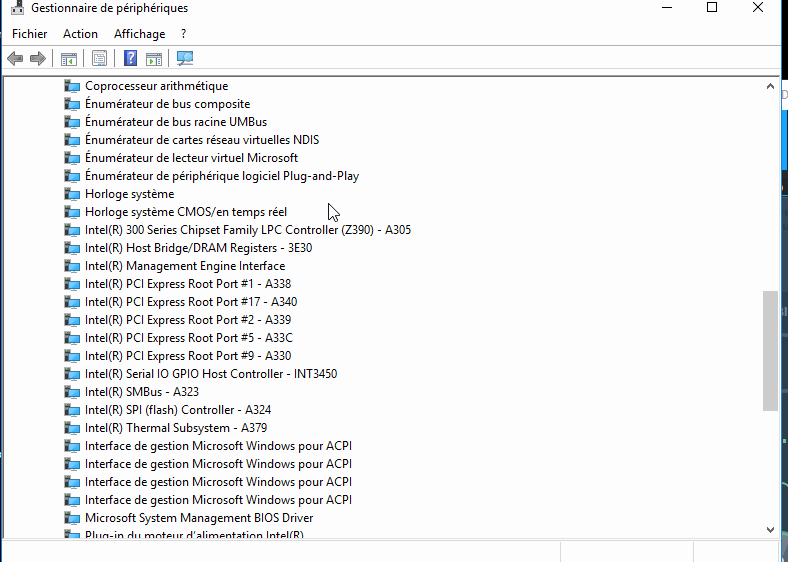Click the icon beside Intel(R) Thermal Subsystem - A379
This screenshot has width=788, height=562.
(x=72, y=428)
